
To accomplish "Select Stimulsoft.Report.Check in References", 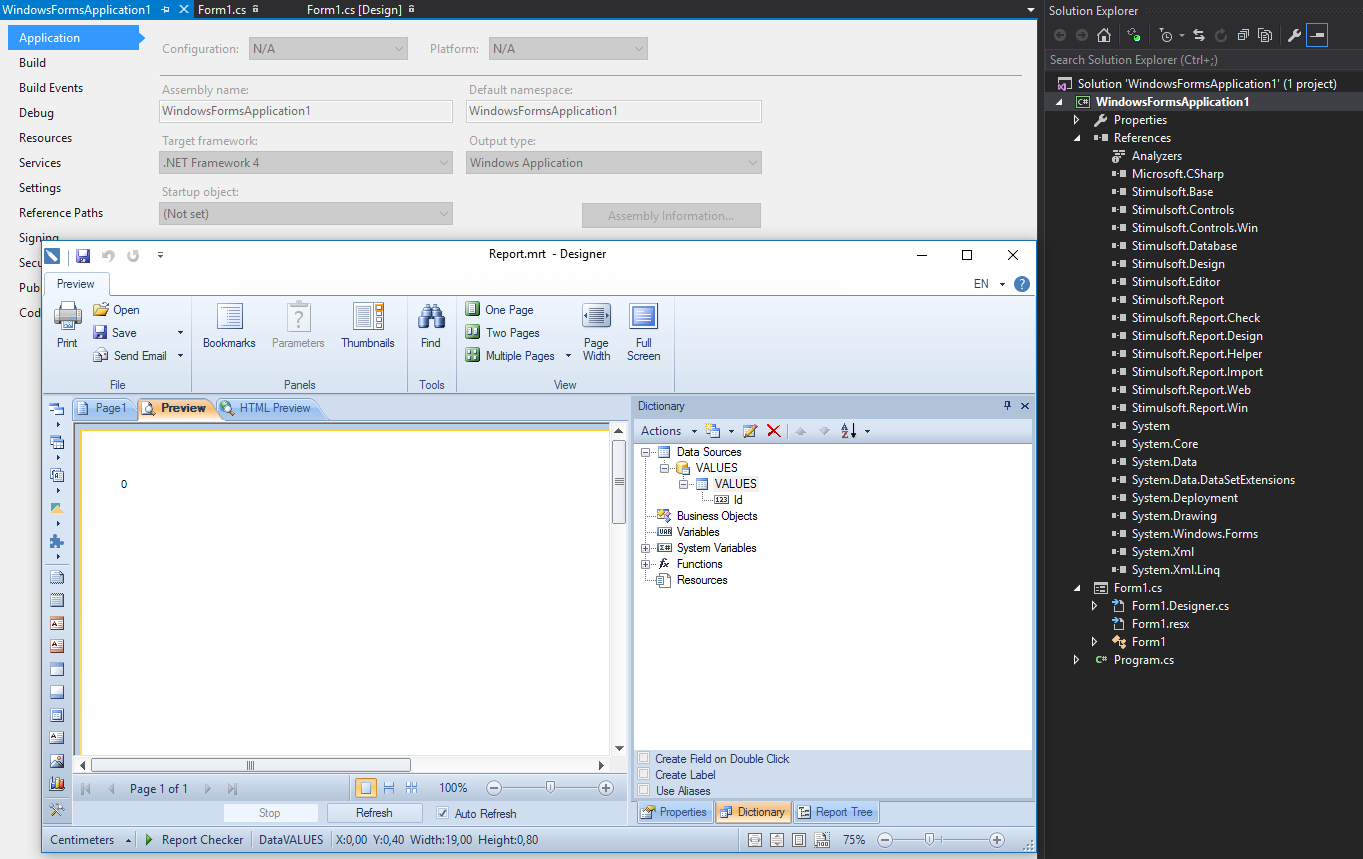I will (x=1196, y=318).
